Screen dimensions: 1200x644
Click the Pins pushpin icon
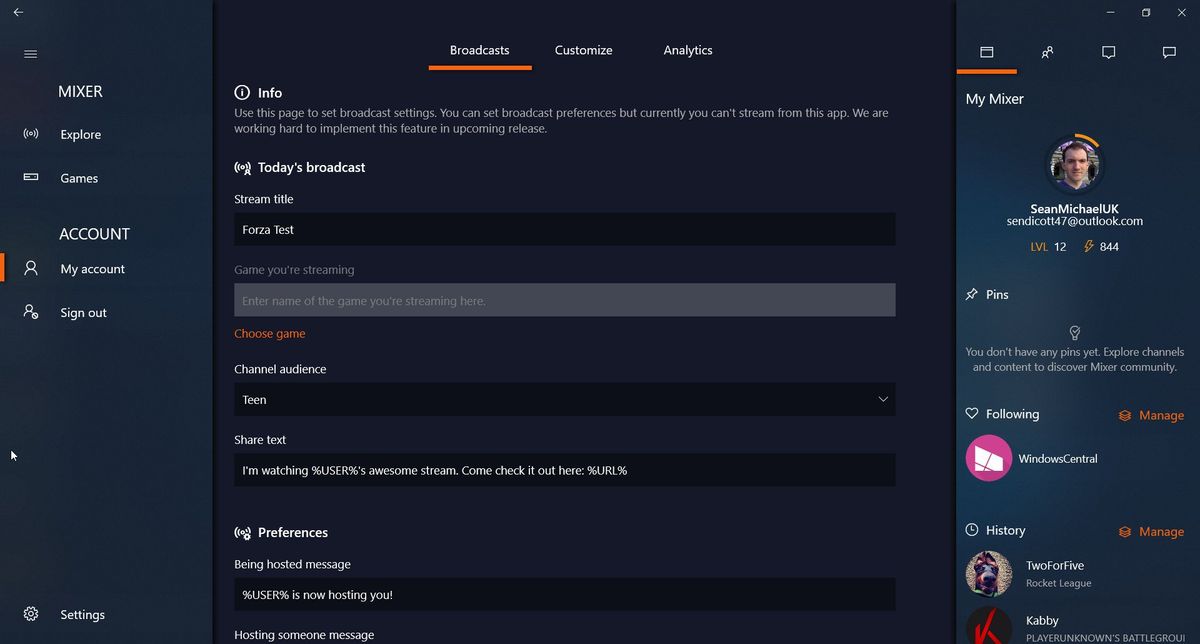coord(970,293)
